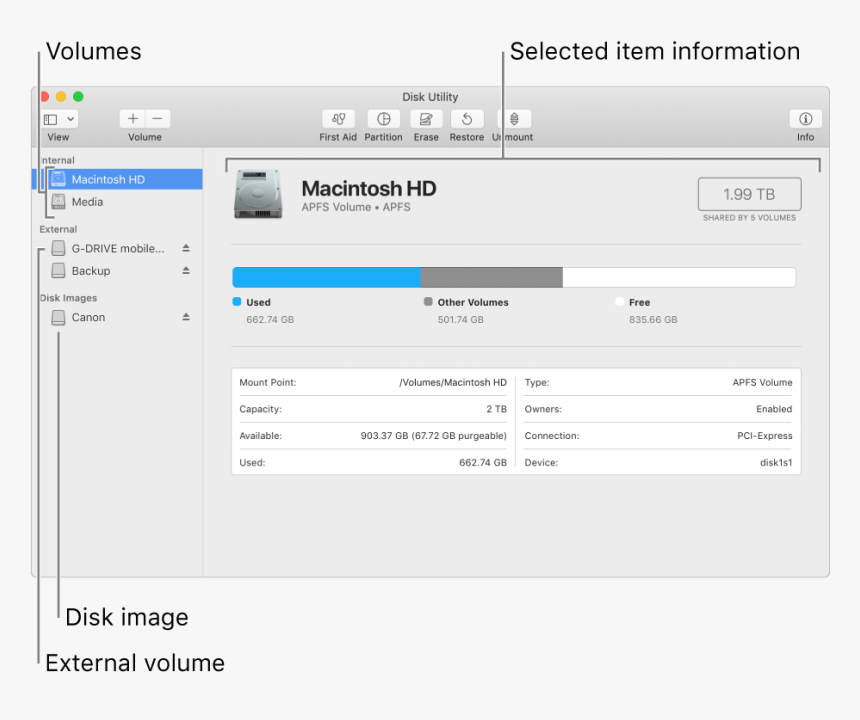The height and width of the screenshot is (720, 860).
Task: Click the Backup drive icon in sidebar
Action: pos(58,270)
